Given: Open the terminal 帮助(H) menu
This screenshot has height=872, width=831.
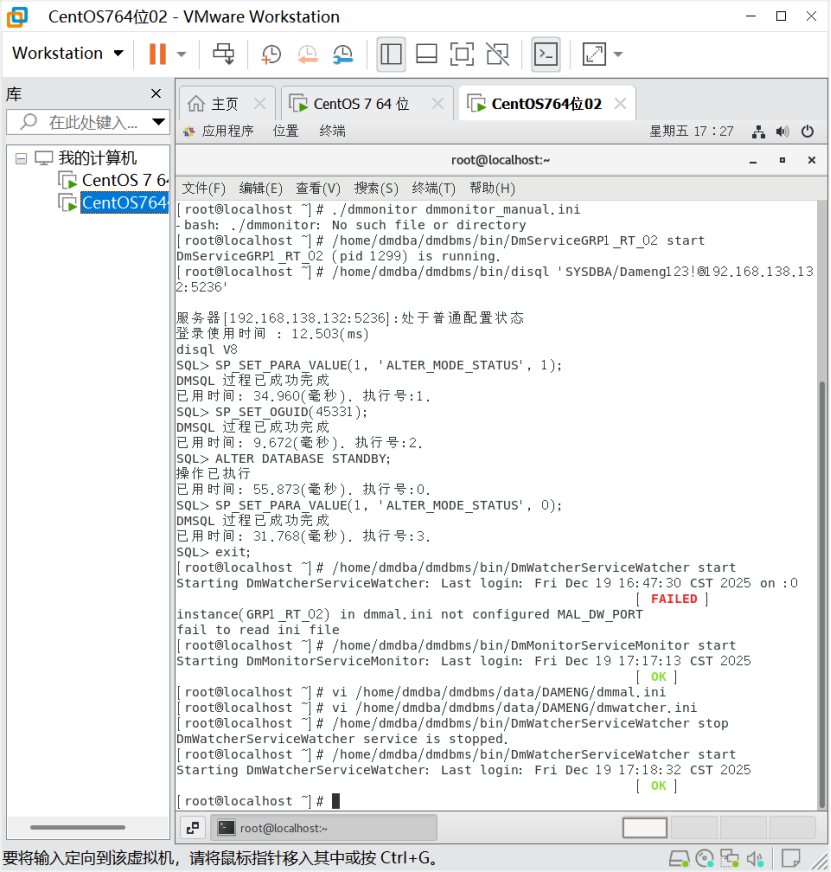Looking at the screenshot, I should click(492, 189).
